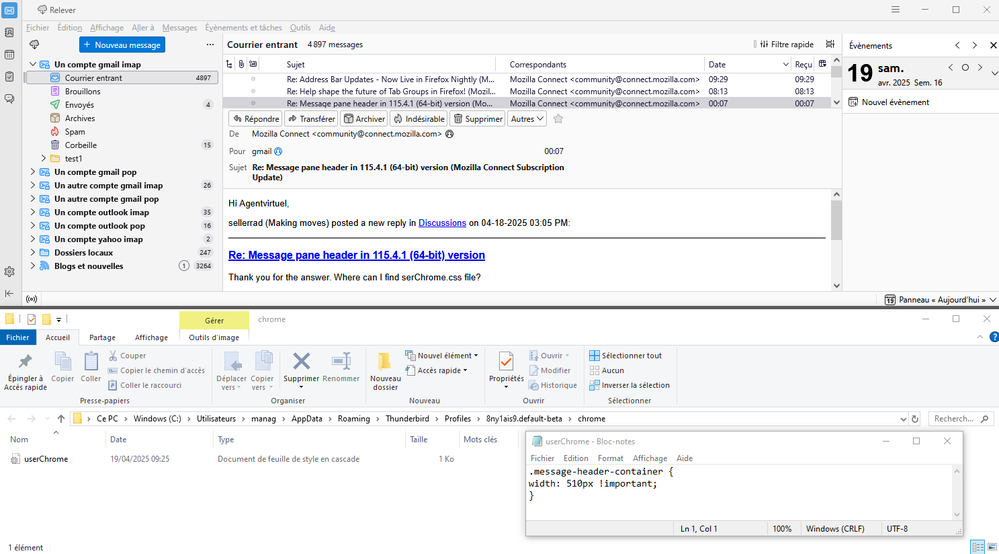The height and width of the screenshot is (554, 999).
Task: Open Explorer address bar history dropdown
Action: [x=903, y=419]
